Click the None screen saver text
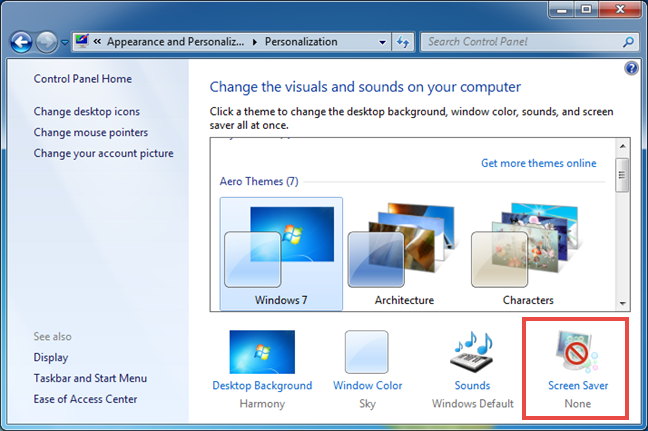Image resolution: width=648 pixels, height=431 pixels. [x=578, y=404]
